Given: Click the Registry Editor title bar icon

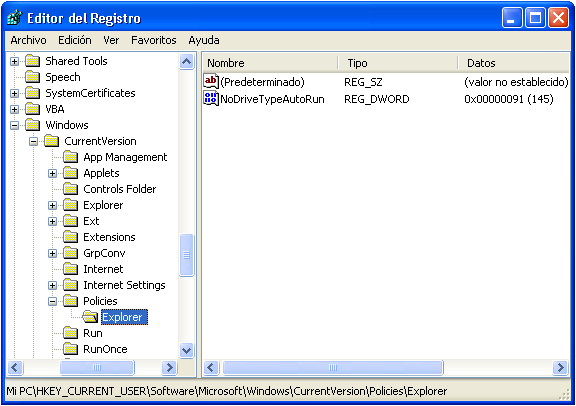Looking at the screenshot, I should tap(15, 18).
